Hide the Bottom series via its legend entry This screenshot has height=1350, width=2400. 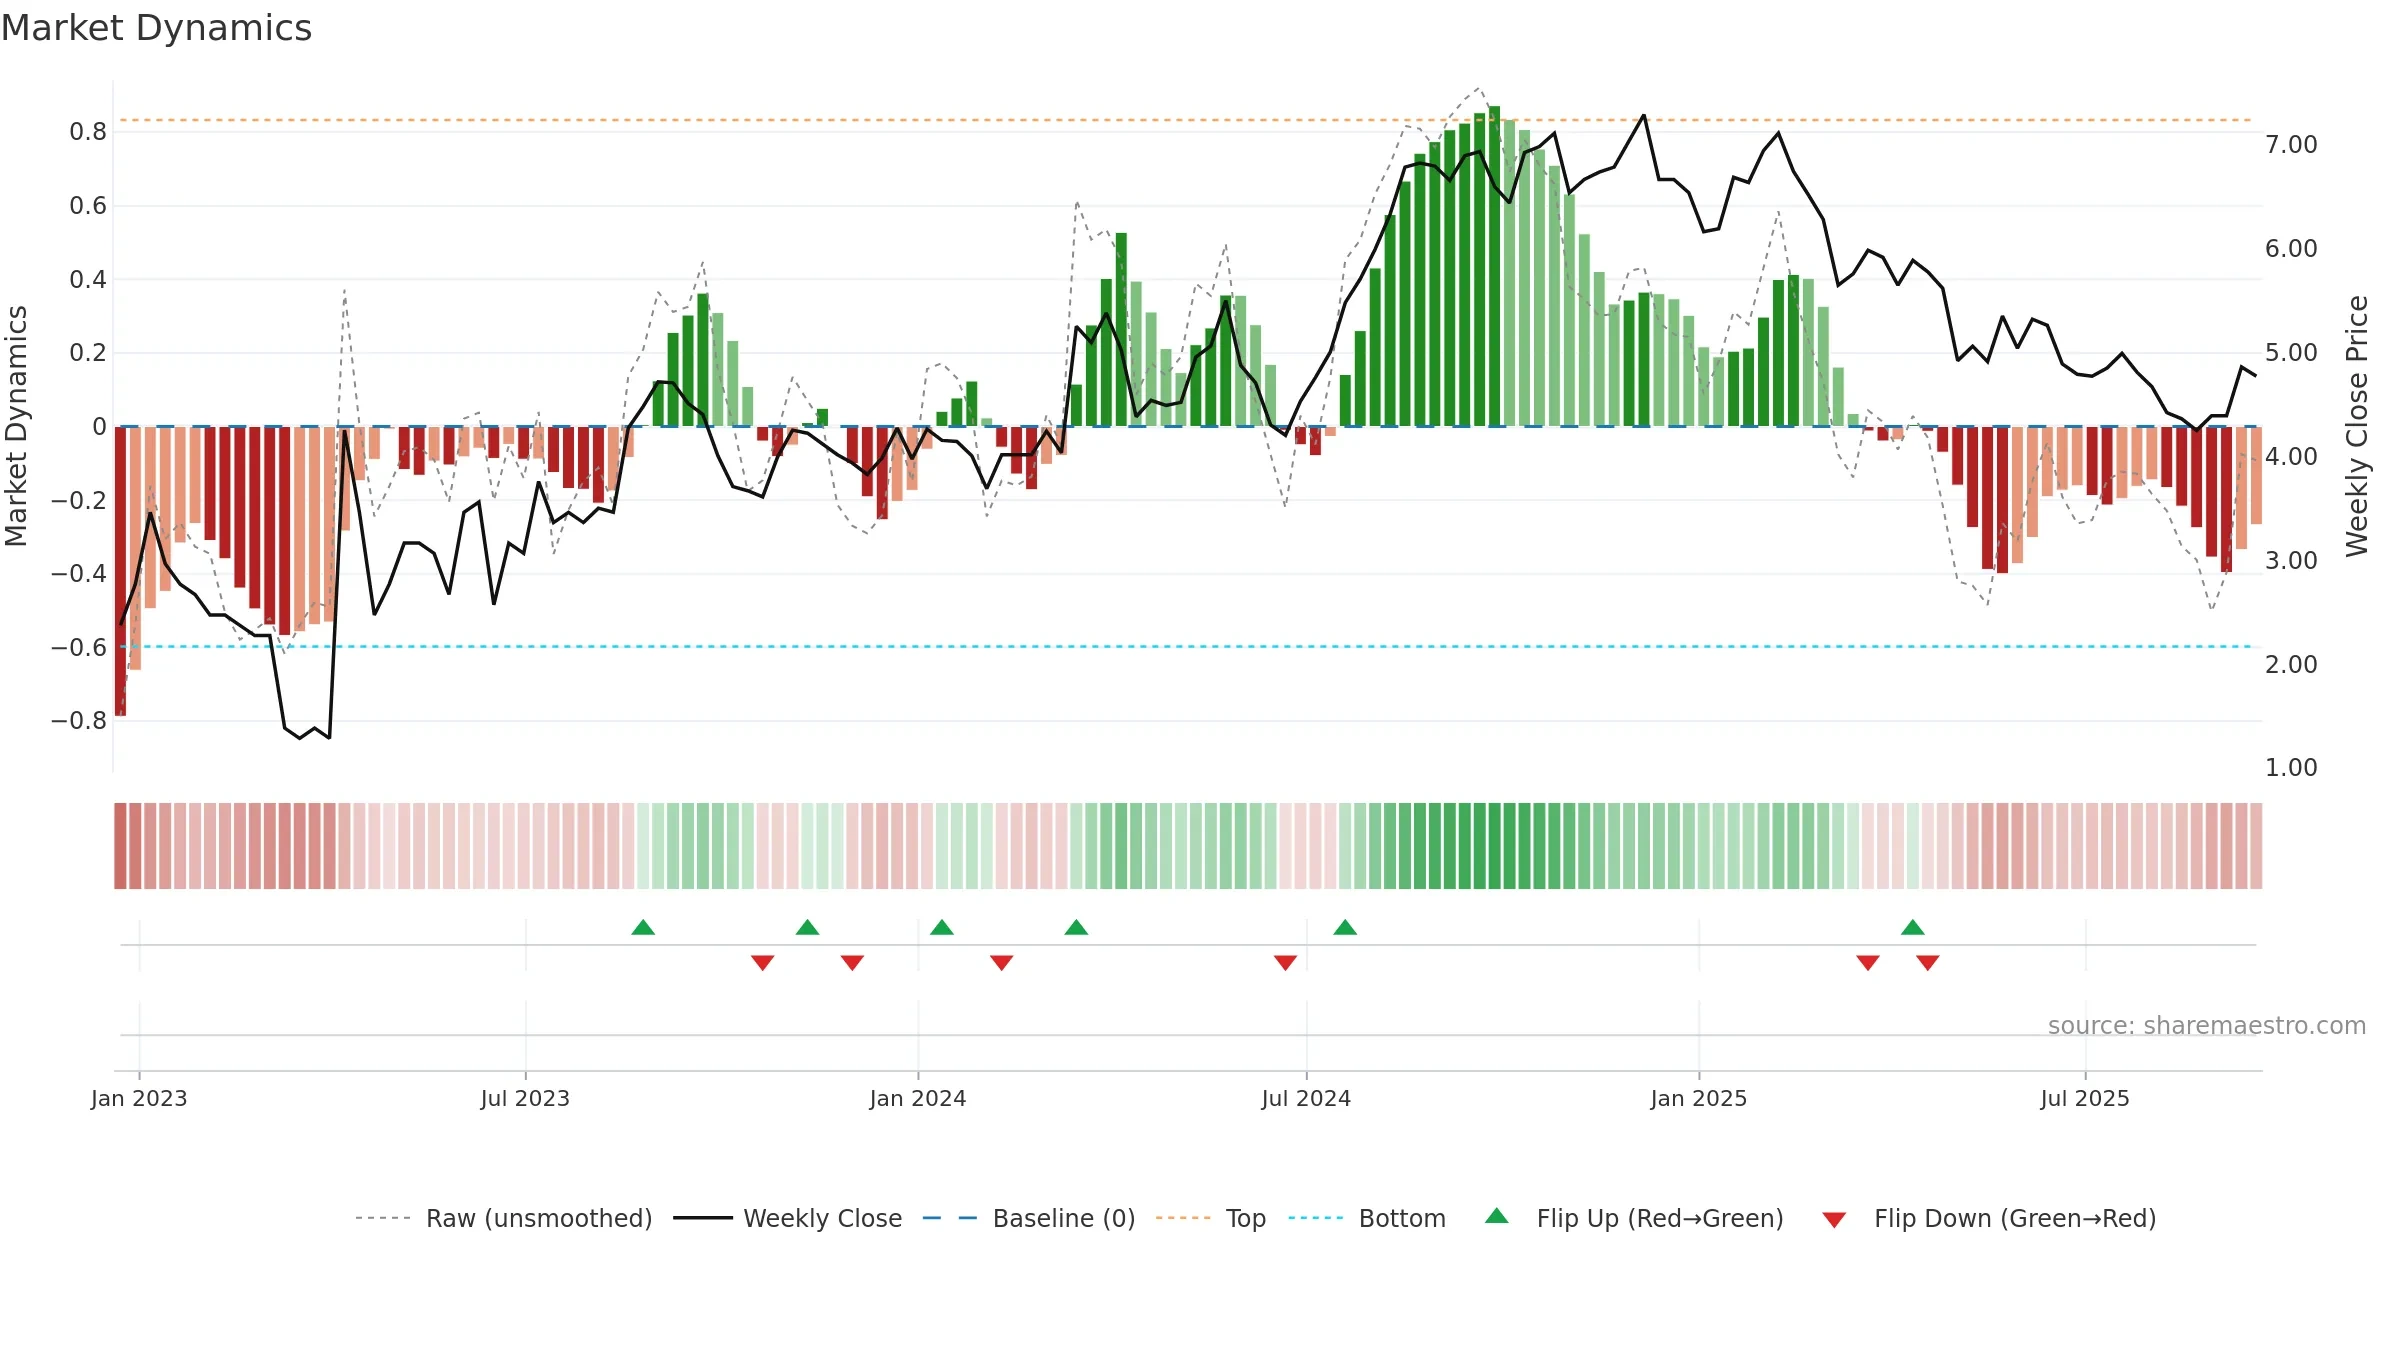click(1367, 1218)
